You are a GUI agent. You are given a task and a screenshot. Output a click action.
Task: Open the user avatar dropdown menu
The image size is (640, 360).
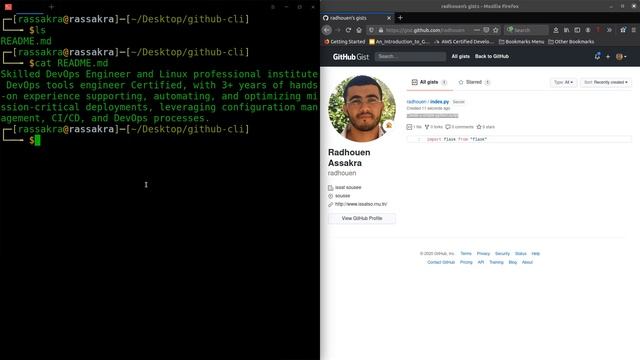[x=621, y=57]
